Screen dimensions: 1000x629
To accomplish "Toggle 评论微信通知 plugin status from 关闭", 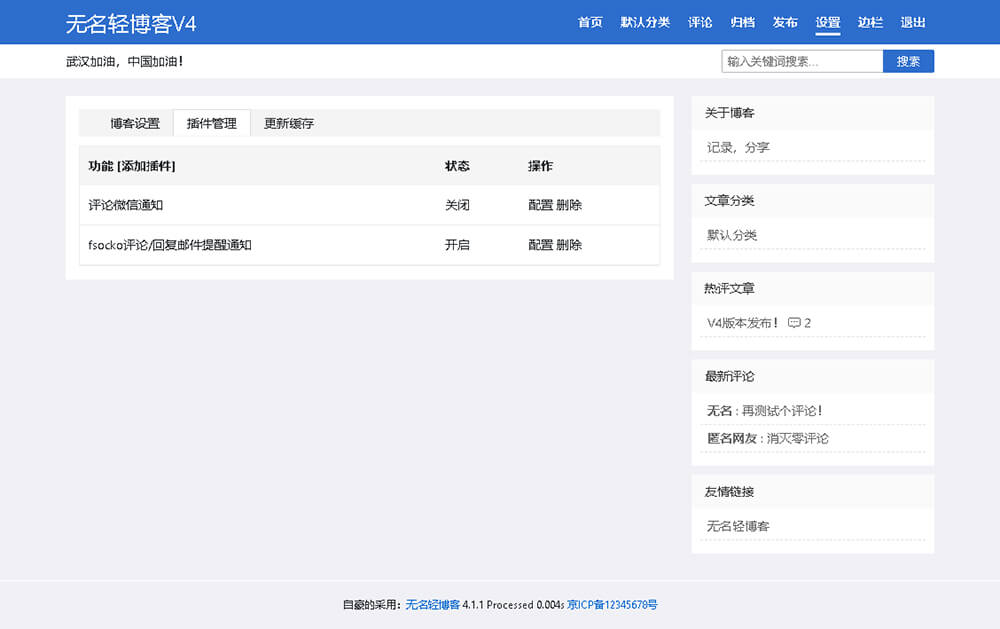I will pyautogui.click(x=457, y=205).
